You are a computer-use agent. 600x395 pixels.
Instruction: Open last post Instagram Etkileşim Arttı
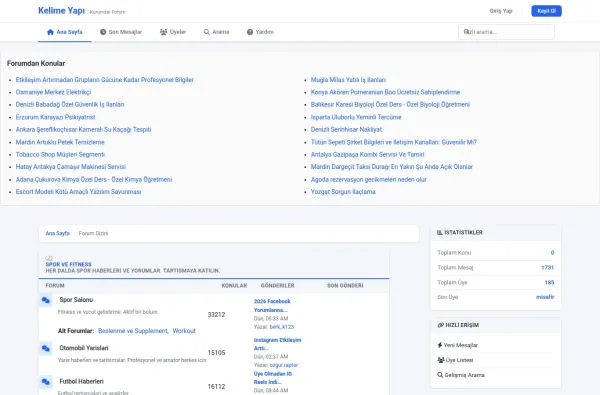[277, 344]
